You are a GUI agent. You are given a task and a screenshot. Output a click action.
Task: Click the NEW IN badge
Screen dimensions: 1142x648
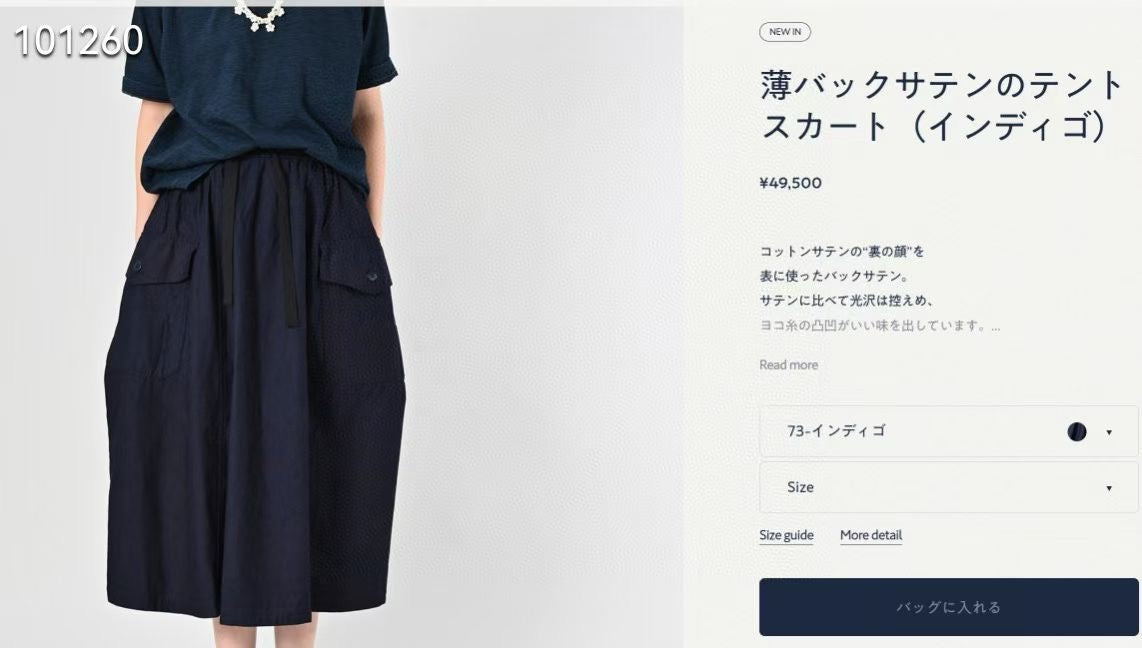tap(784, 32)
